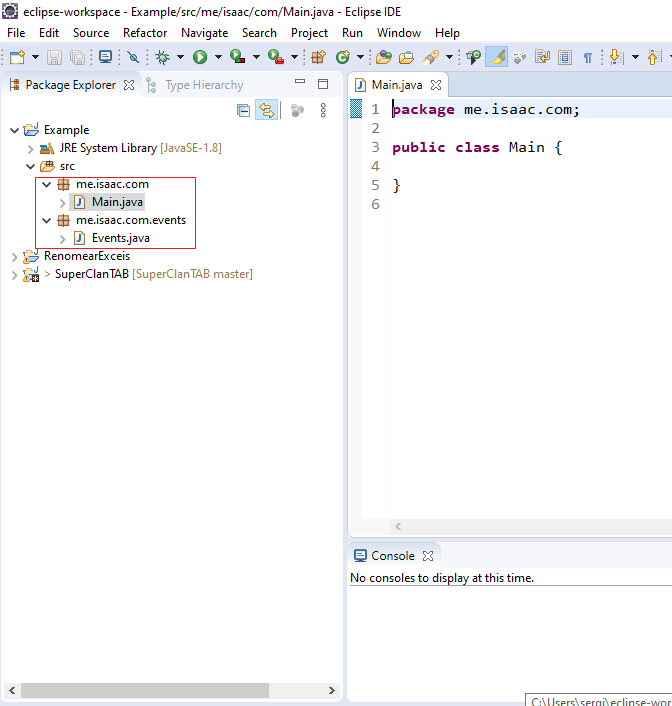The image size is (672, 706).
Task: Open the File menu
Action: [16, 33]
